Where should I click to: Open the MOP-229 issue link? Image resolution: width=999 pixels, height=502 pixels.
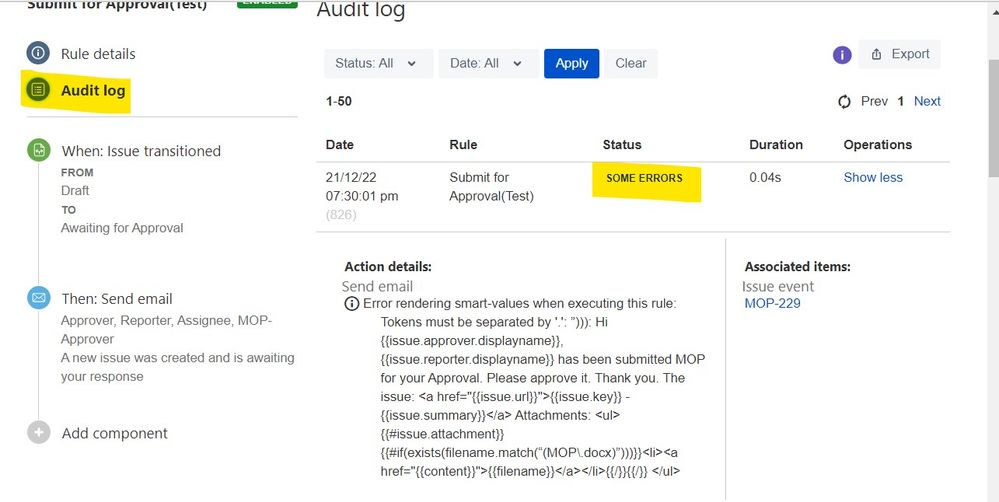tap(772, 303)
